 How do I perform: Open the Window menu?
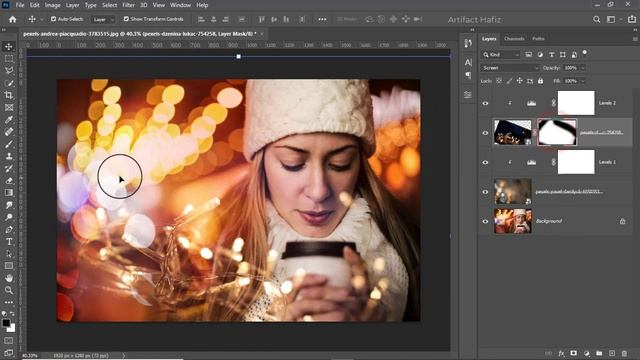180,5
